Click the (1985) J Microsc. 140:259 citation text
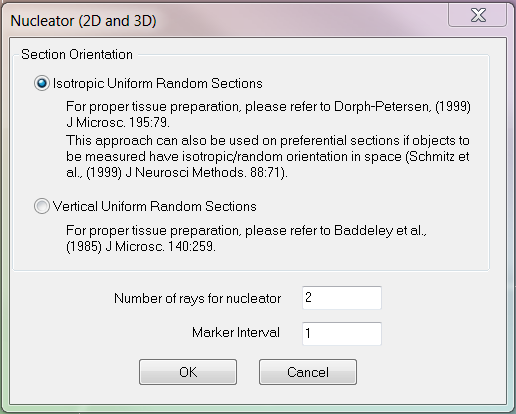 click(141, 247)
